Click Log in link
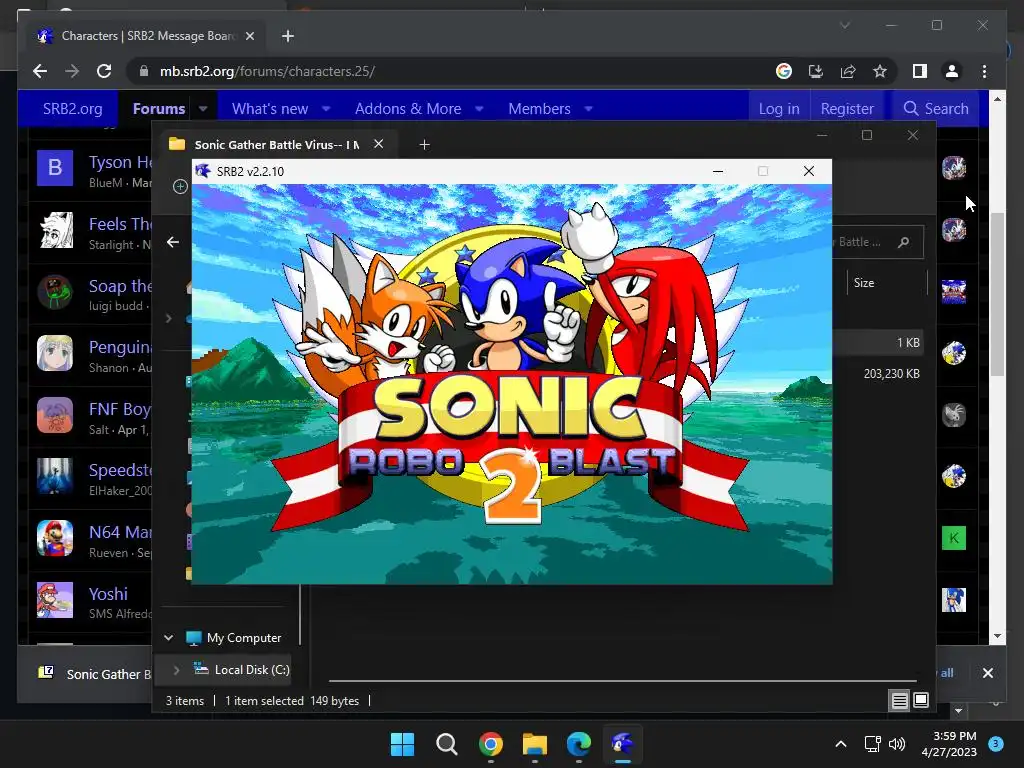 (778, 108)
